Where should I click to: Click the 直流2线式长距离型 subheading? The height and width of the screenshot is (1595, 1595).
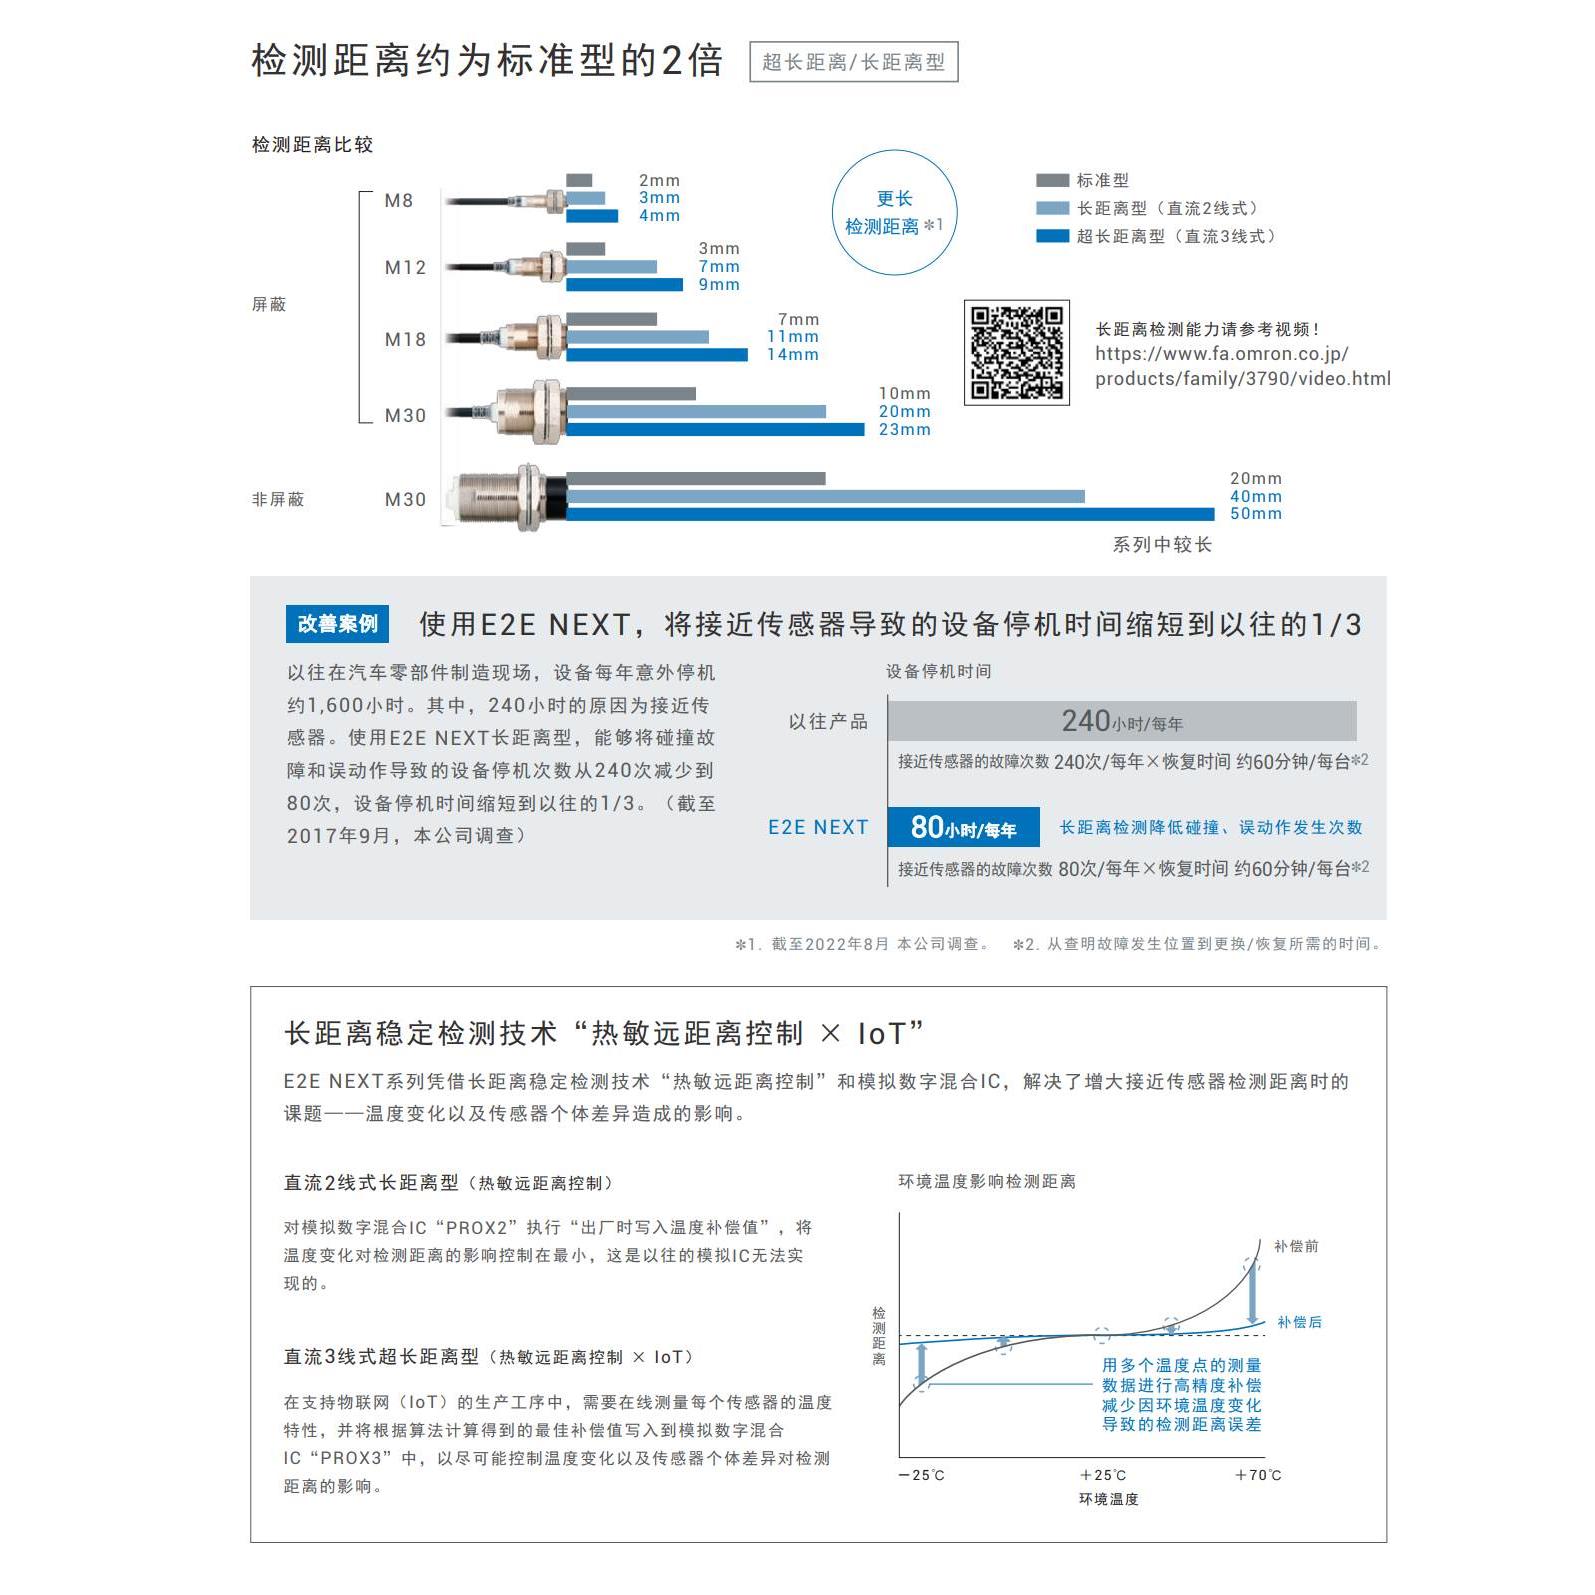448,1183
